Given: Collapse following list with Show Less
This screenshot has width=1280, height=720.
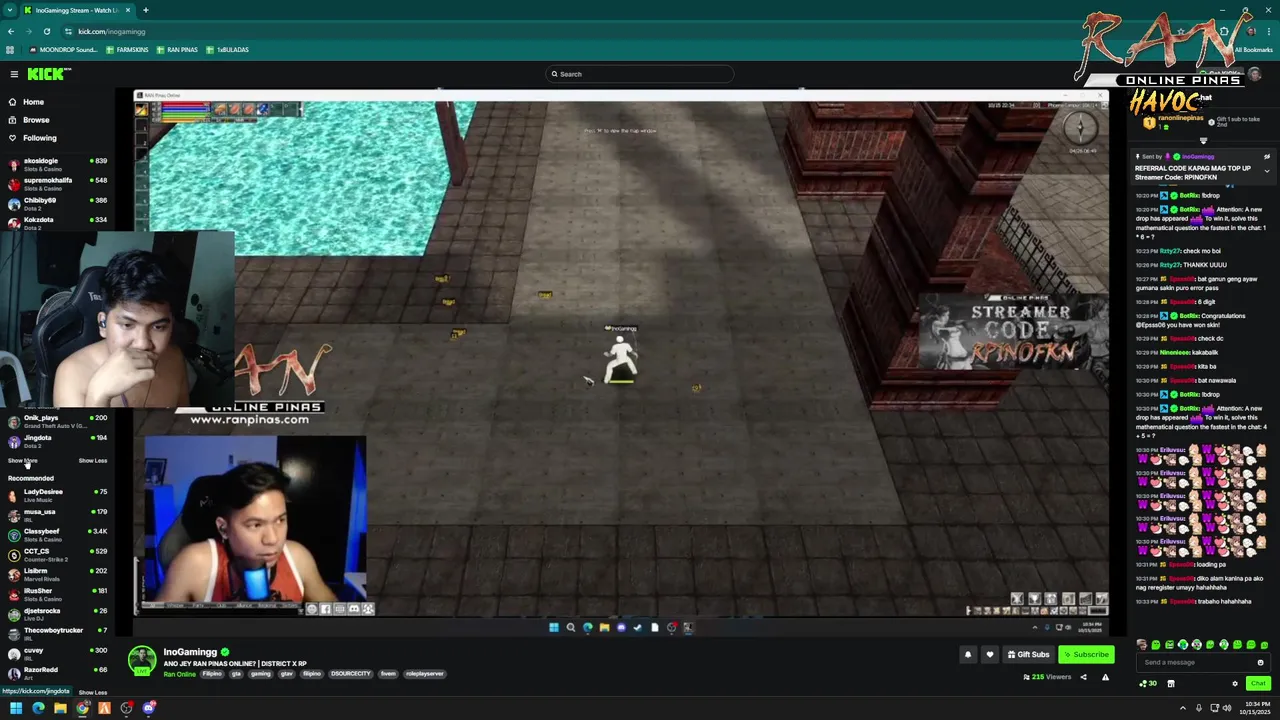Looking at the screenshot, I should click(93, 461).
